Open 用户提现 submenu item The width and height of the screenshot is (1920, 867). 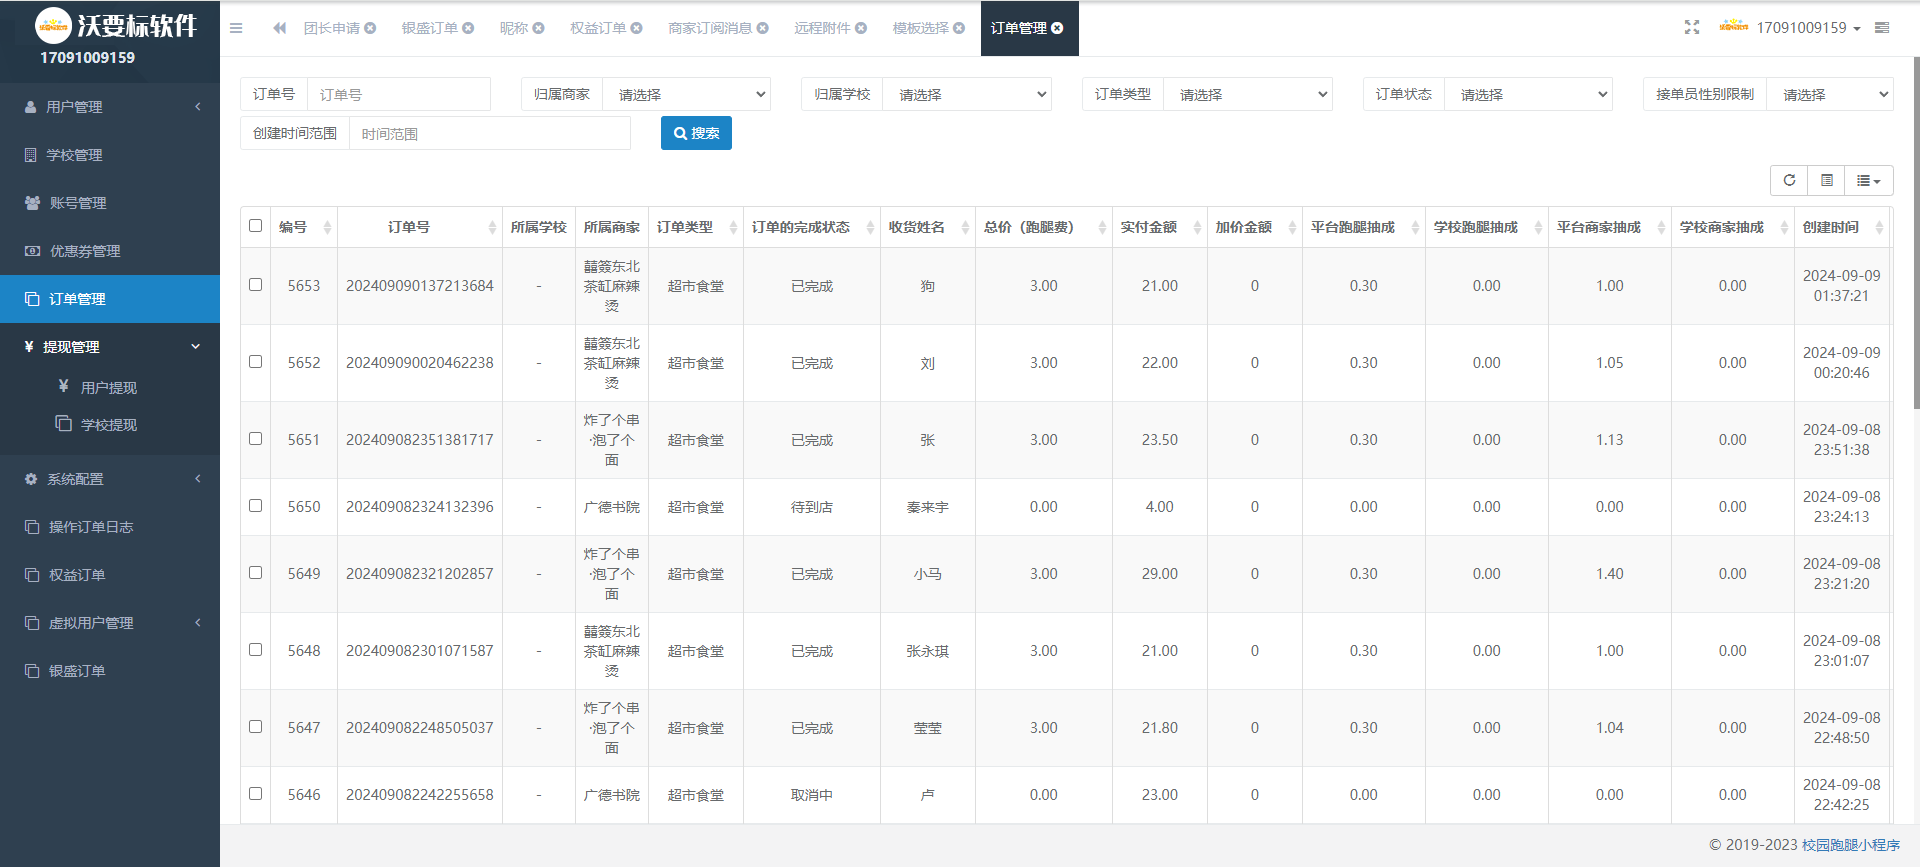click(109, 388)
